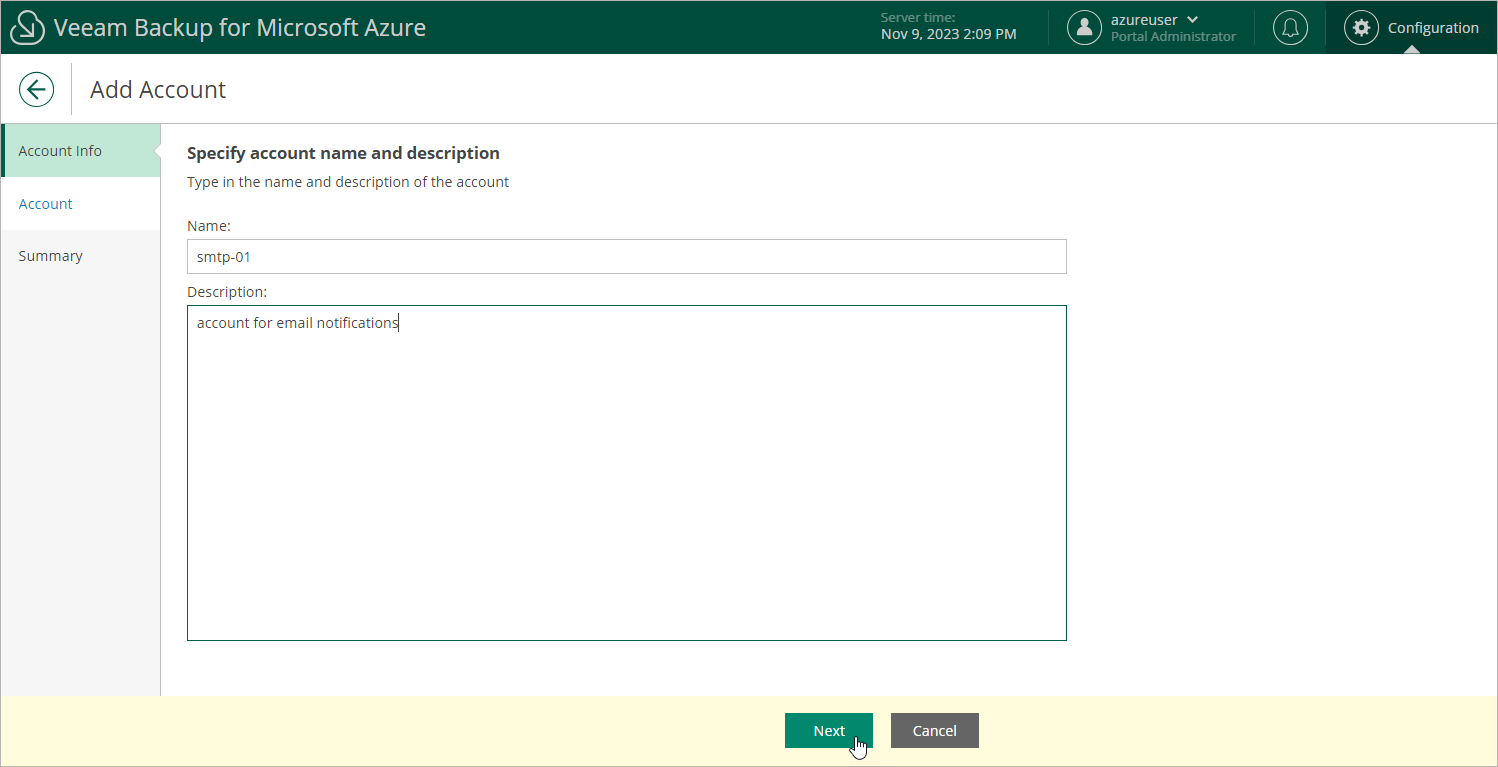Click the azureuser avatar icon
Screen dimensions: 1498x767
[1084, 28]
